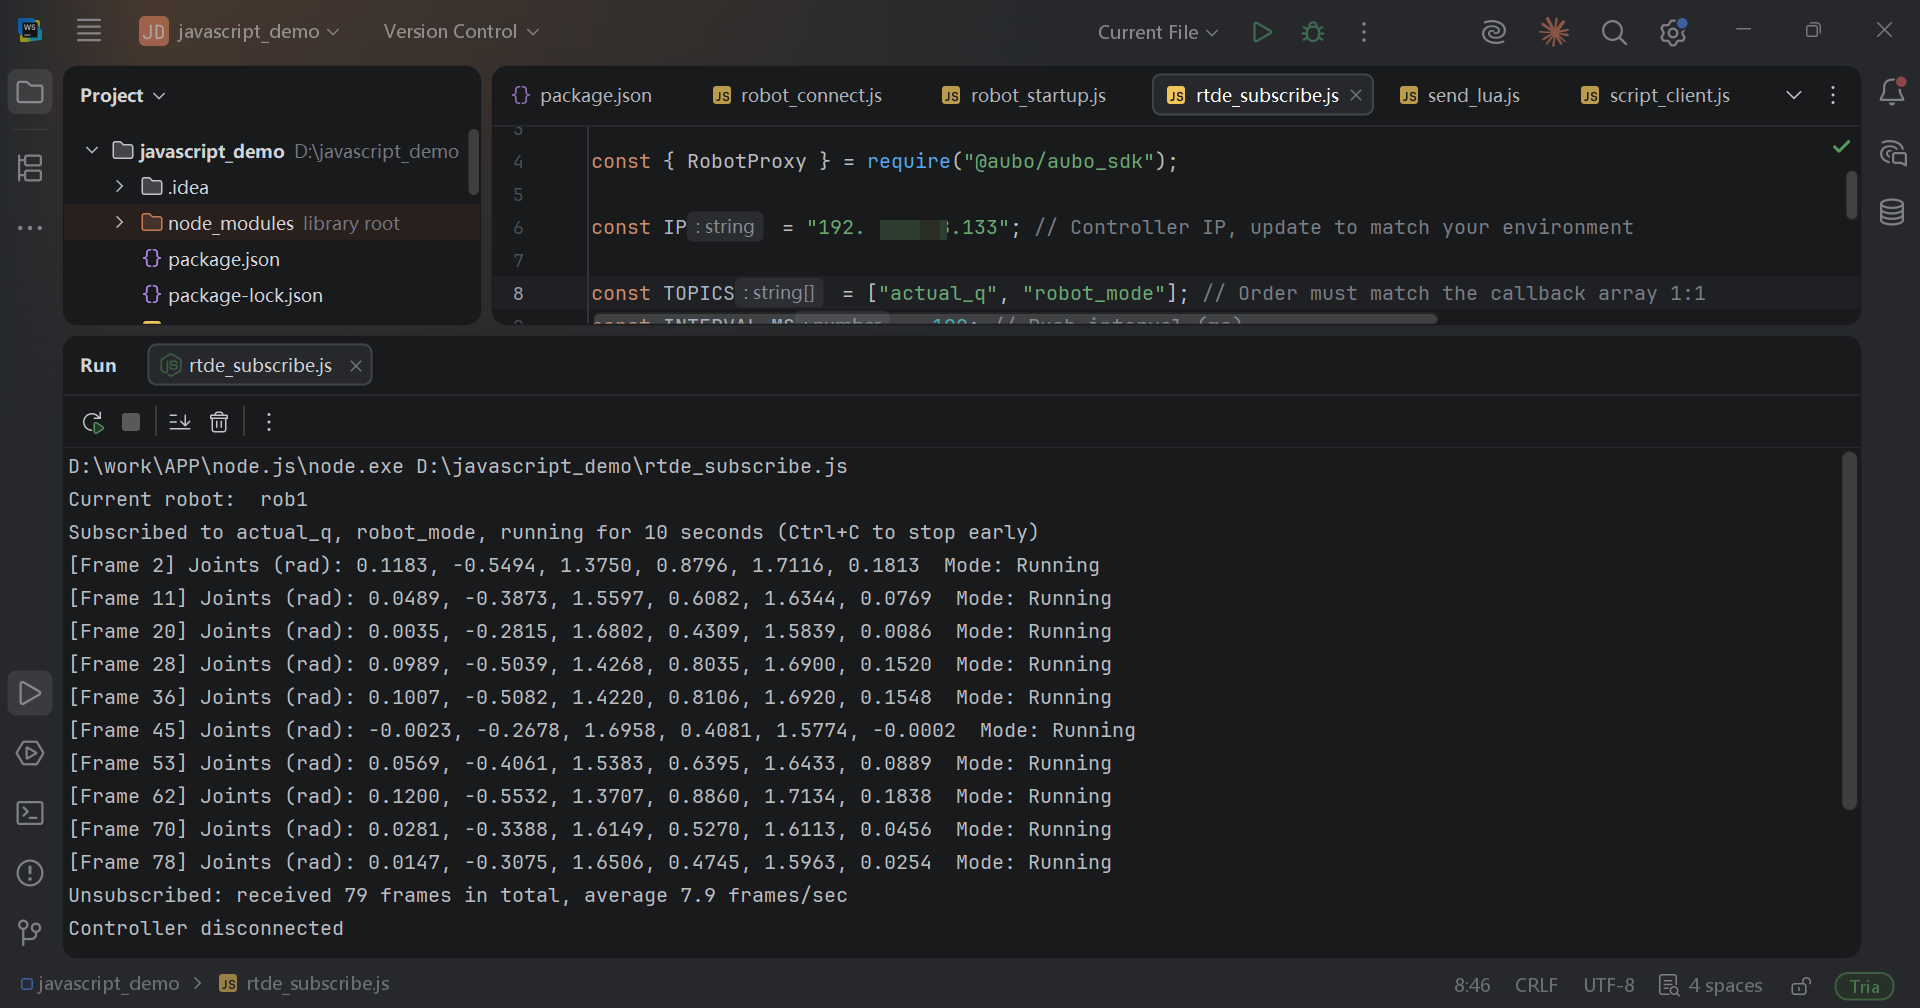Open the Git tool window in left sidebar
Image resolution: width=1920 pixels, height=1008 pixels.
pos(30,933)
